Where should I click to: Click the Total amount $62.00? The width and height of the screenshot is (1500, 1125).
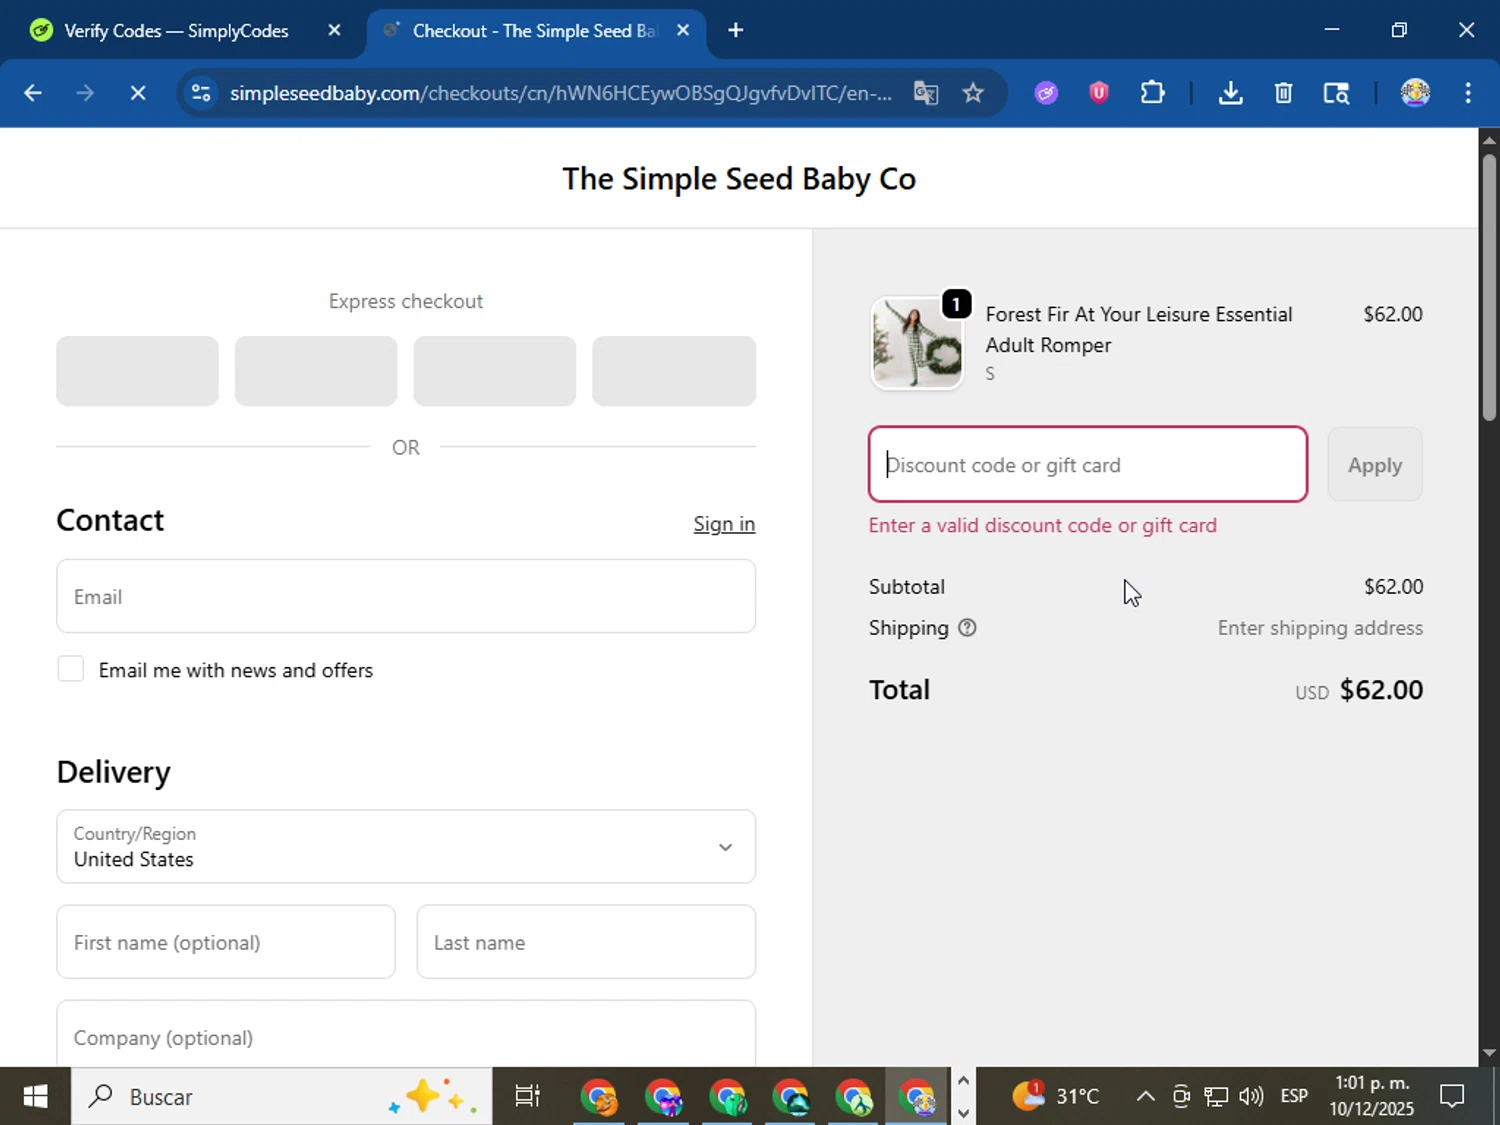pos(1381,690)
